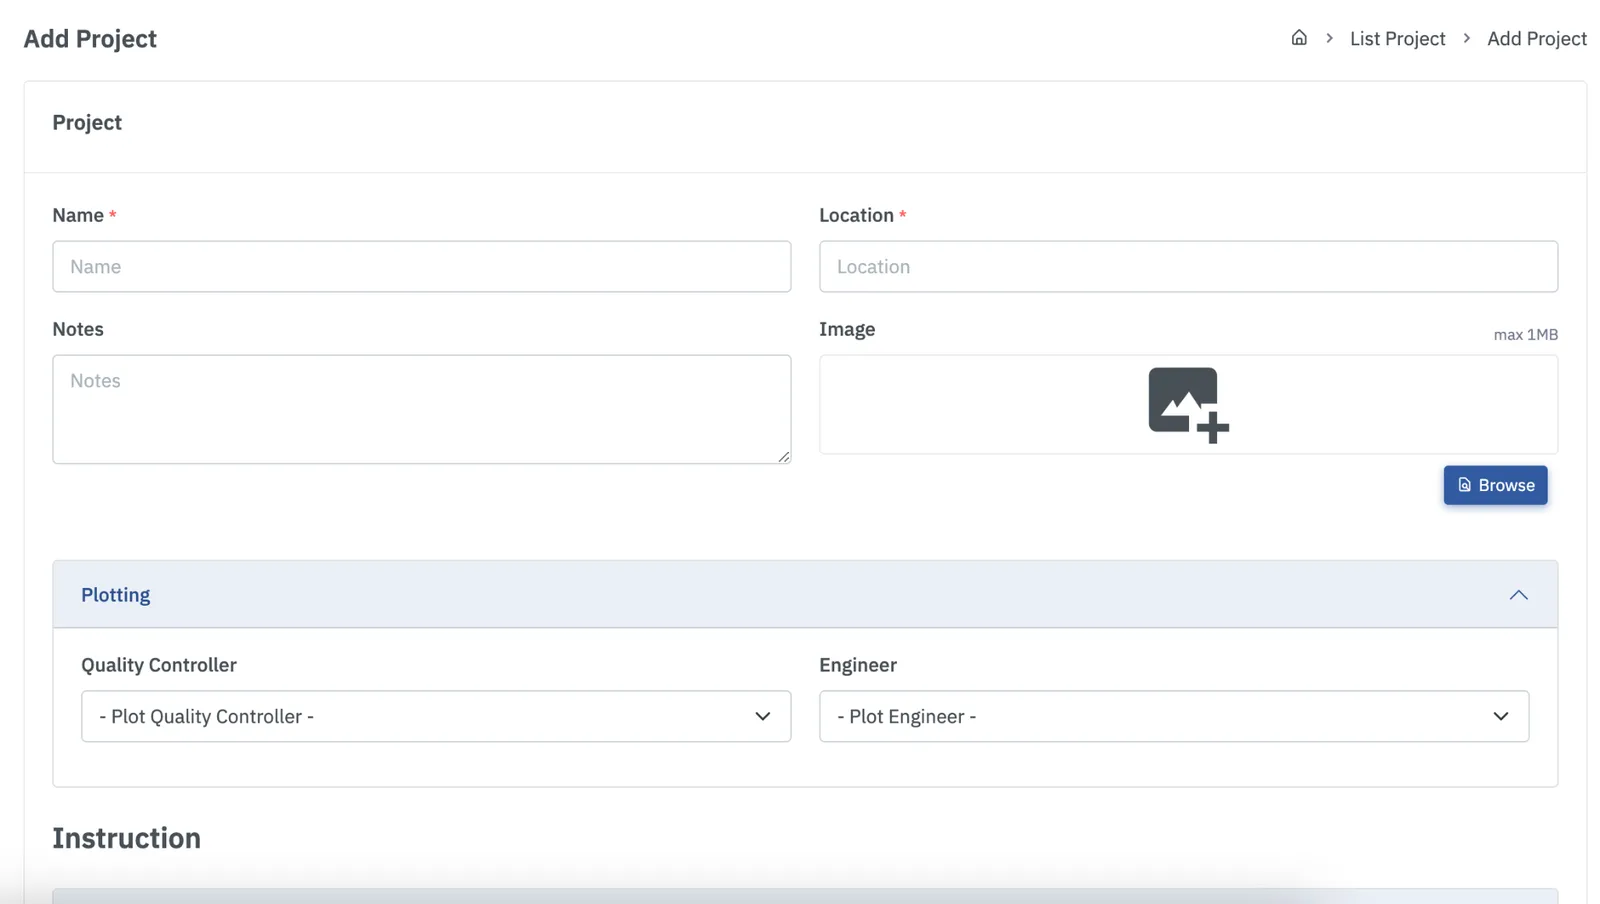
Task: Click into the Notes textarea
Action: click(x=422, y=409)
